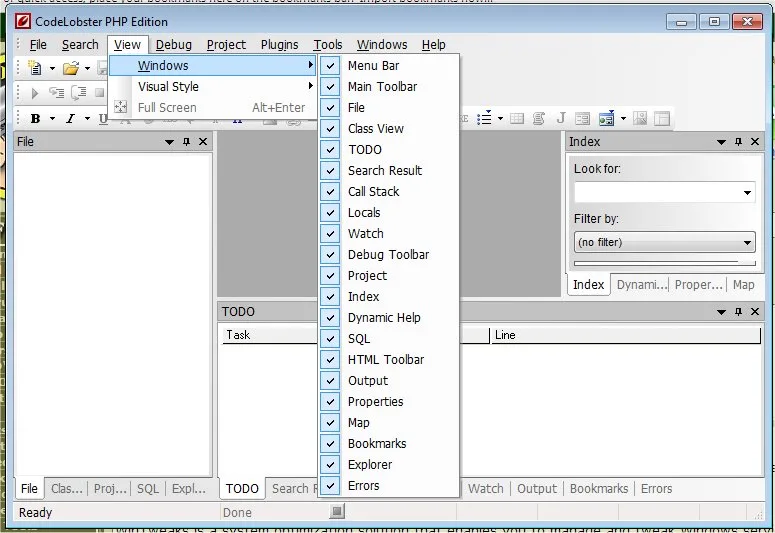Viewport: 775px width, 533px height.
Task: Click the Index panel horizontal scrollbar
Action: click(665, 264)
